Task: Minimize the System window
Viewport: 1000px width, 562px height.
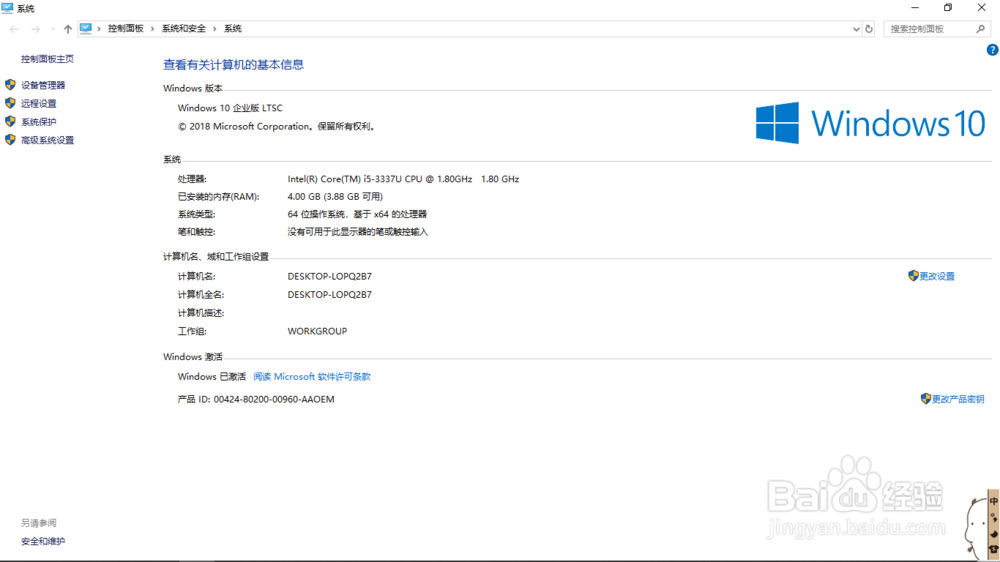Action: [915, 8]
